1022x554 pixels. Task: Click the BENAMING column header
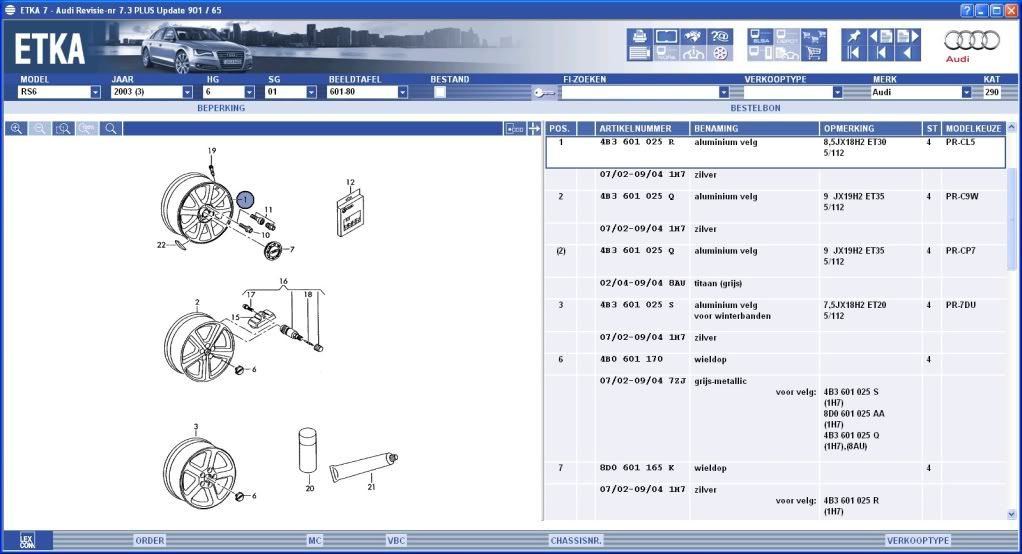(754, 128)
